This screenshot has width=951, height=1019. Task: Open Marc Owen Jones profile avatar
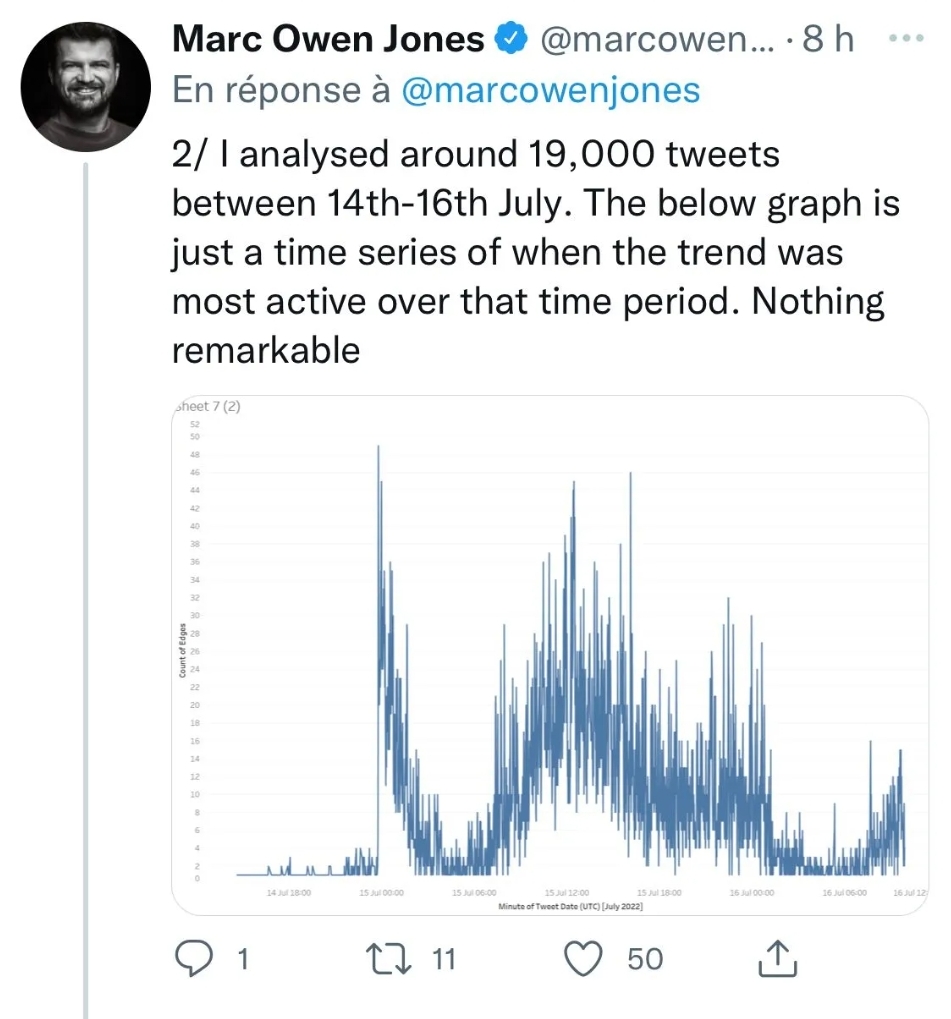[86, 88]
